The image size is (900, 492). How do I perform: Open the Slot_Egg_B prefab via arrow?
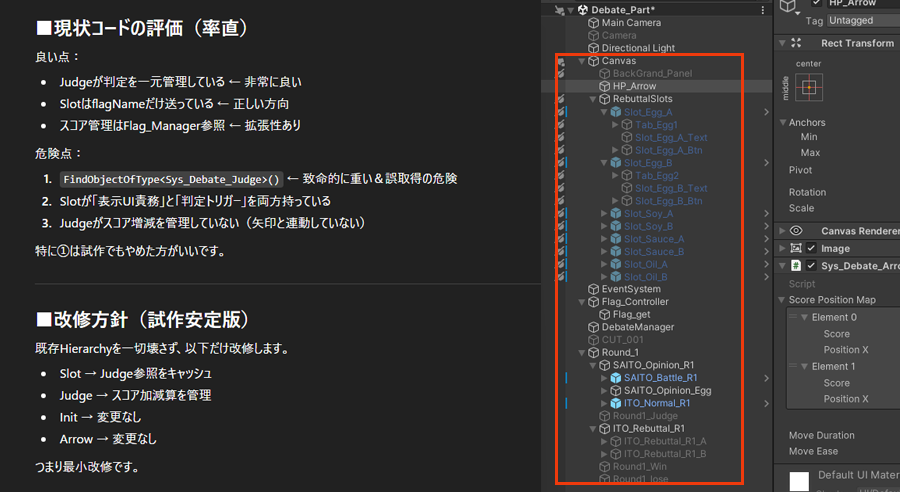pos(766,163)
